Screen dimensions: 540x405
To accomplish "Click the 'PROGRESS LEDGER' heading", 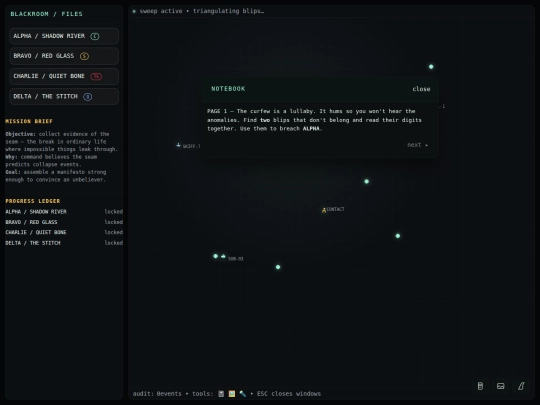I will 33,201.
